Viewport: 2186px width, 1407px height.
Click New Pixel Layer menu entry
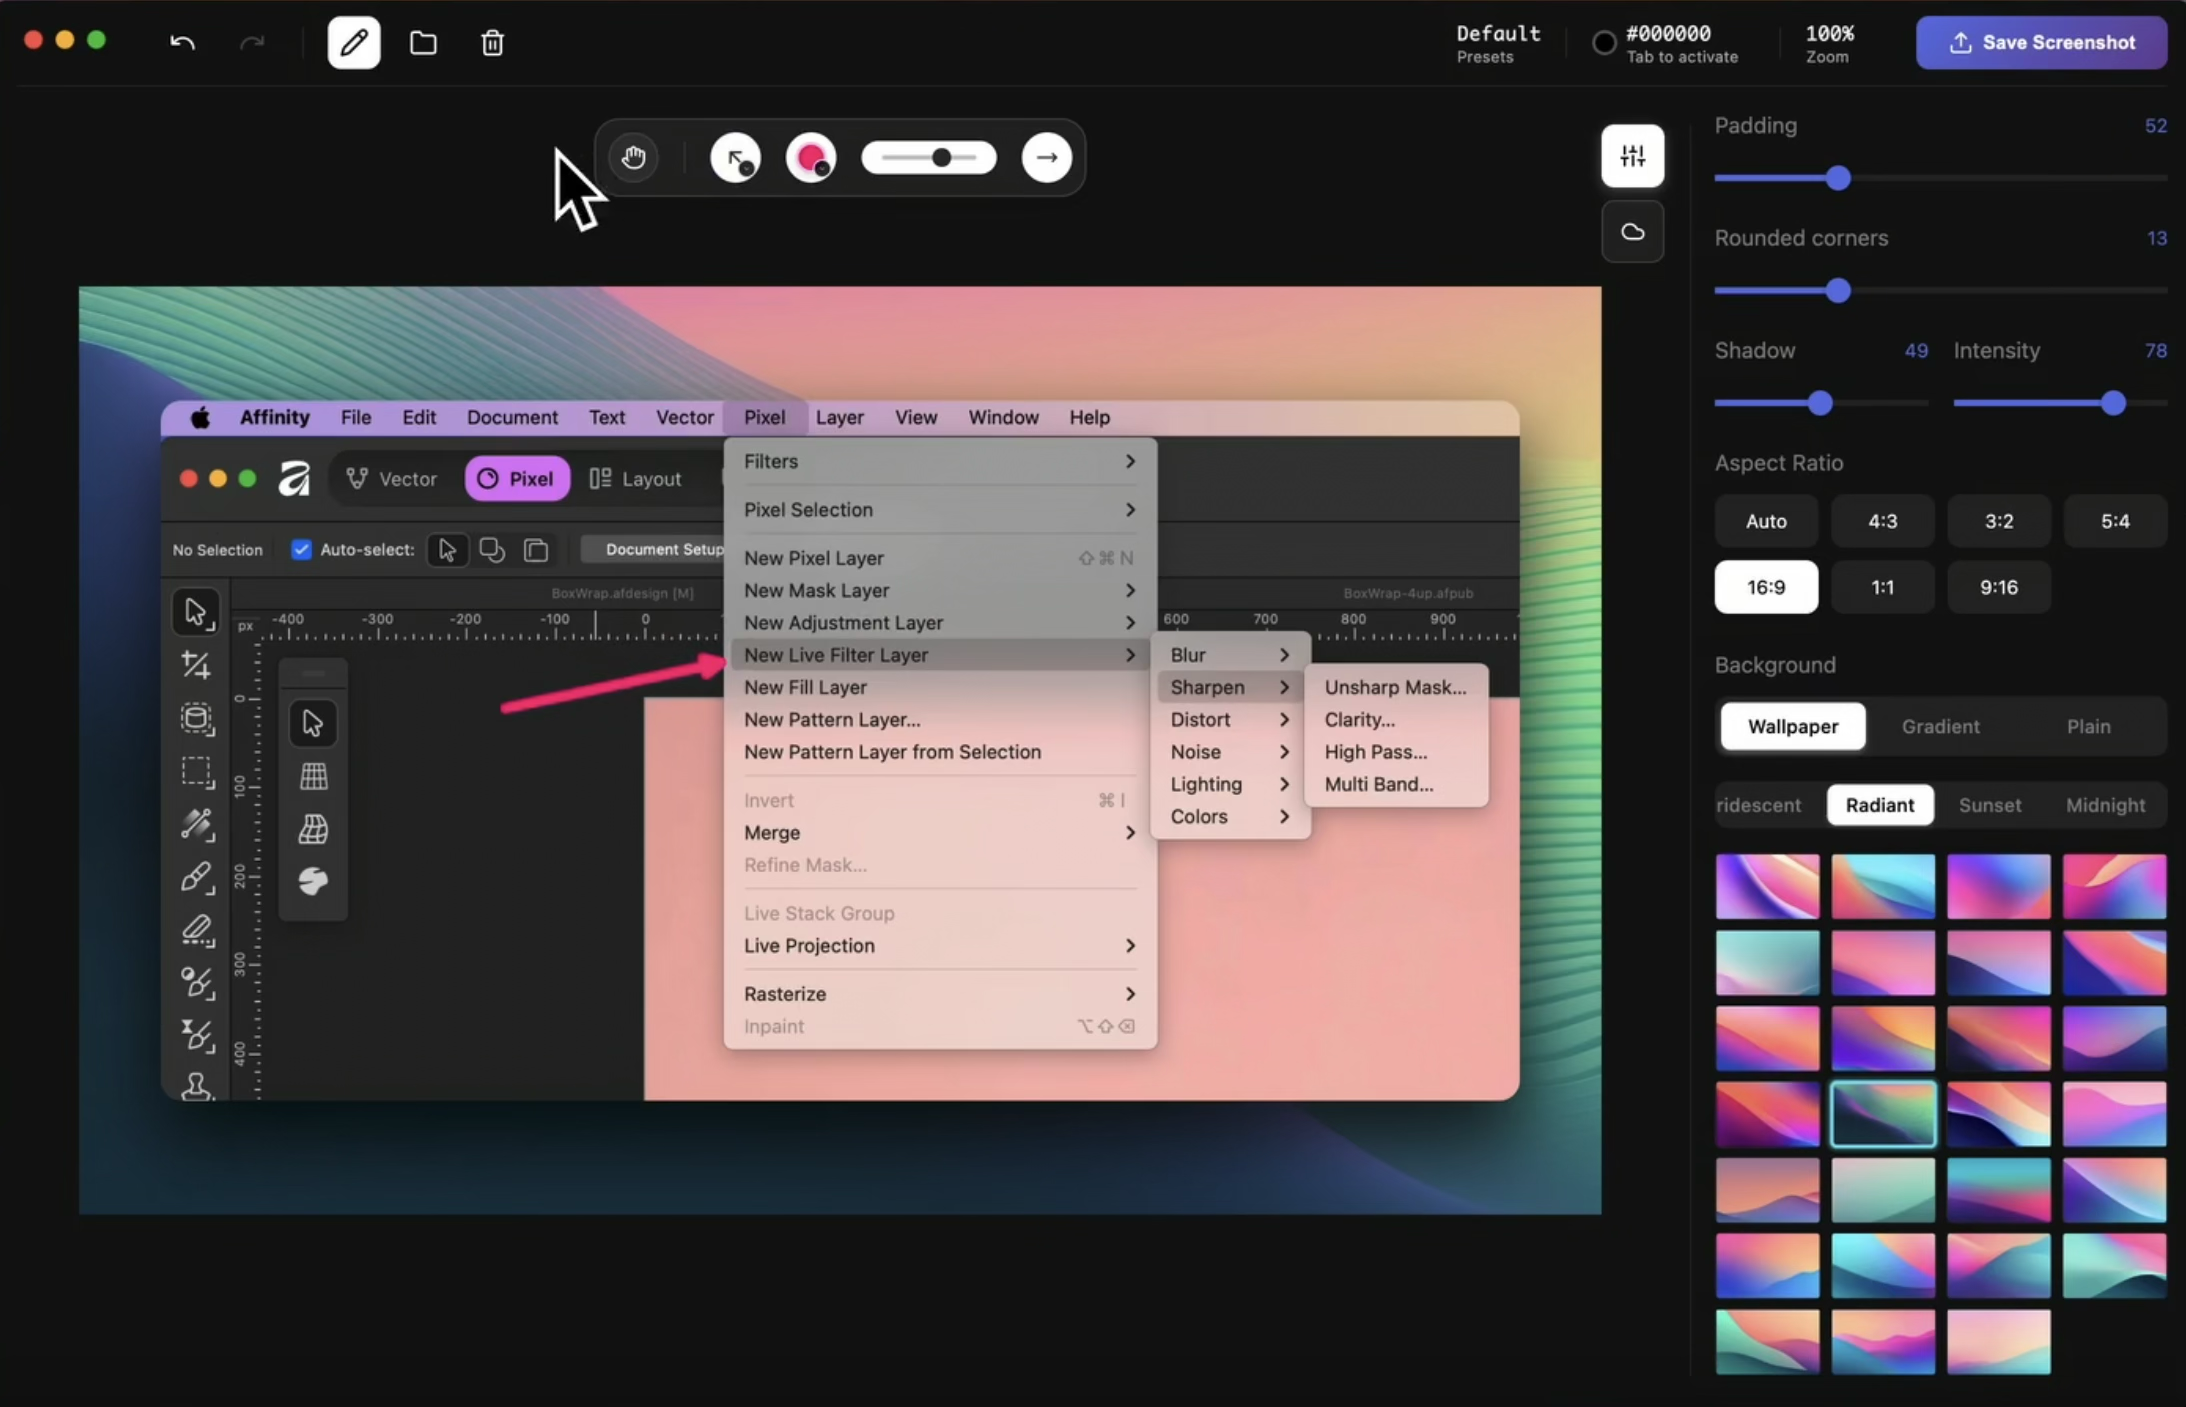click(940, 558)
